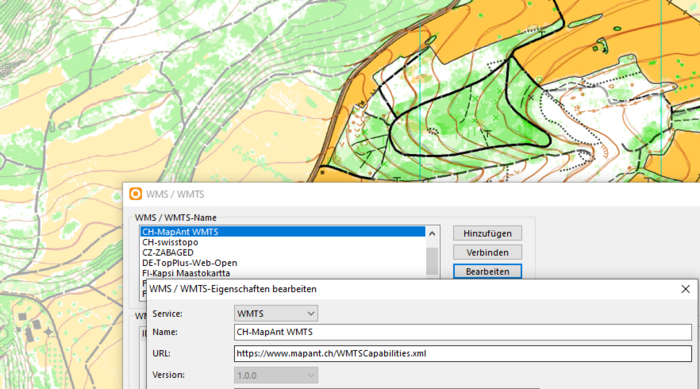Viewport: 700px width, 389px height.
Task: Click the list scrollbar up arrow
Action: point(432,234)
